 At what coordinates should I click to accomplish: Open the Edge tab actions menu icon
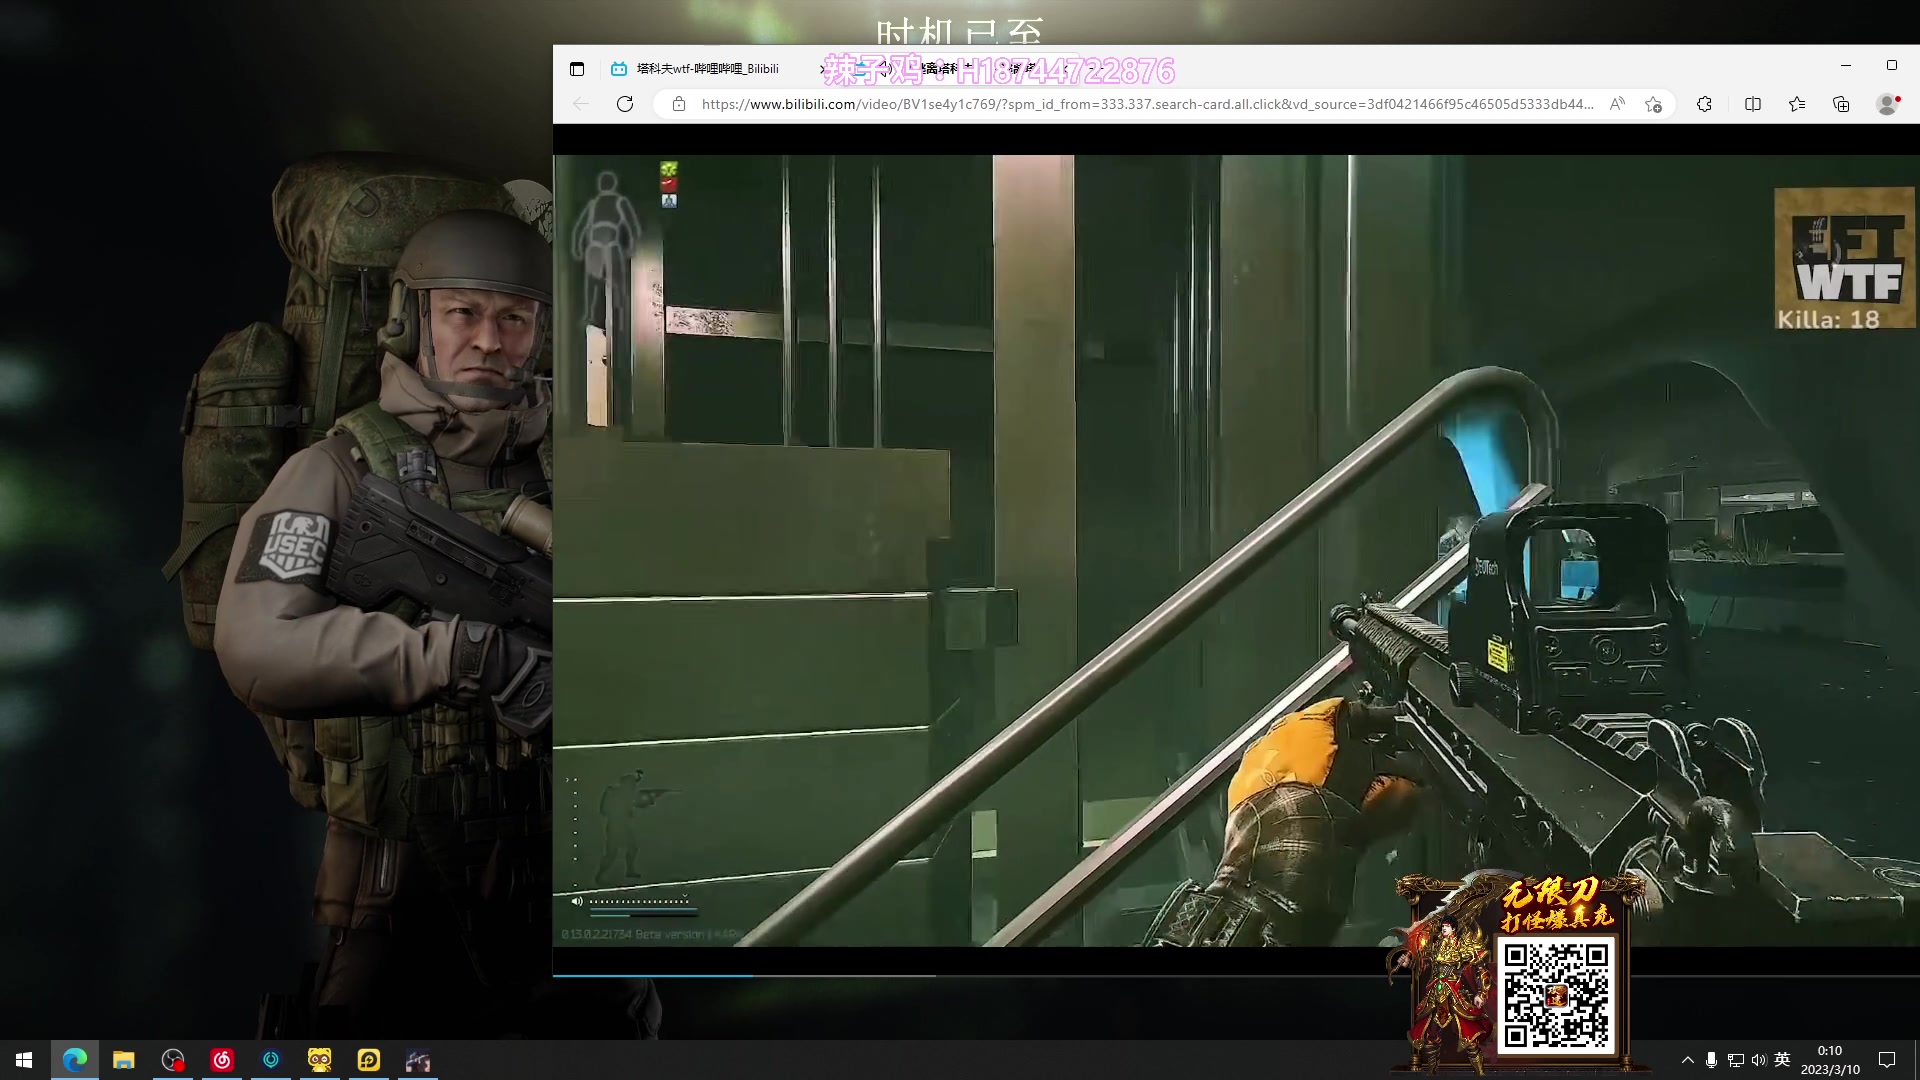pos(577,69)
